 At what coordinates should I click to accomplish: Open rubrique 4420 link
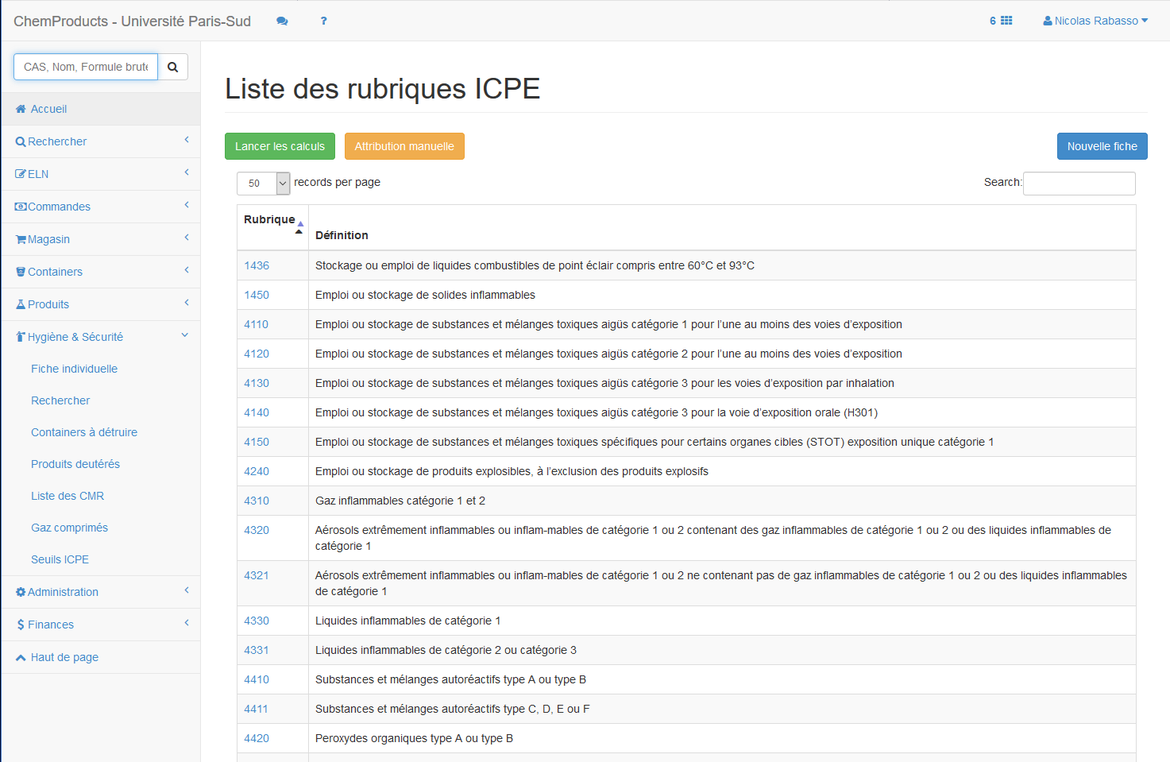257,738
